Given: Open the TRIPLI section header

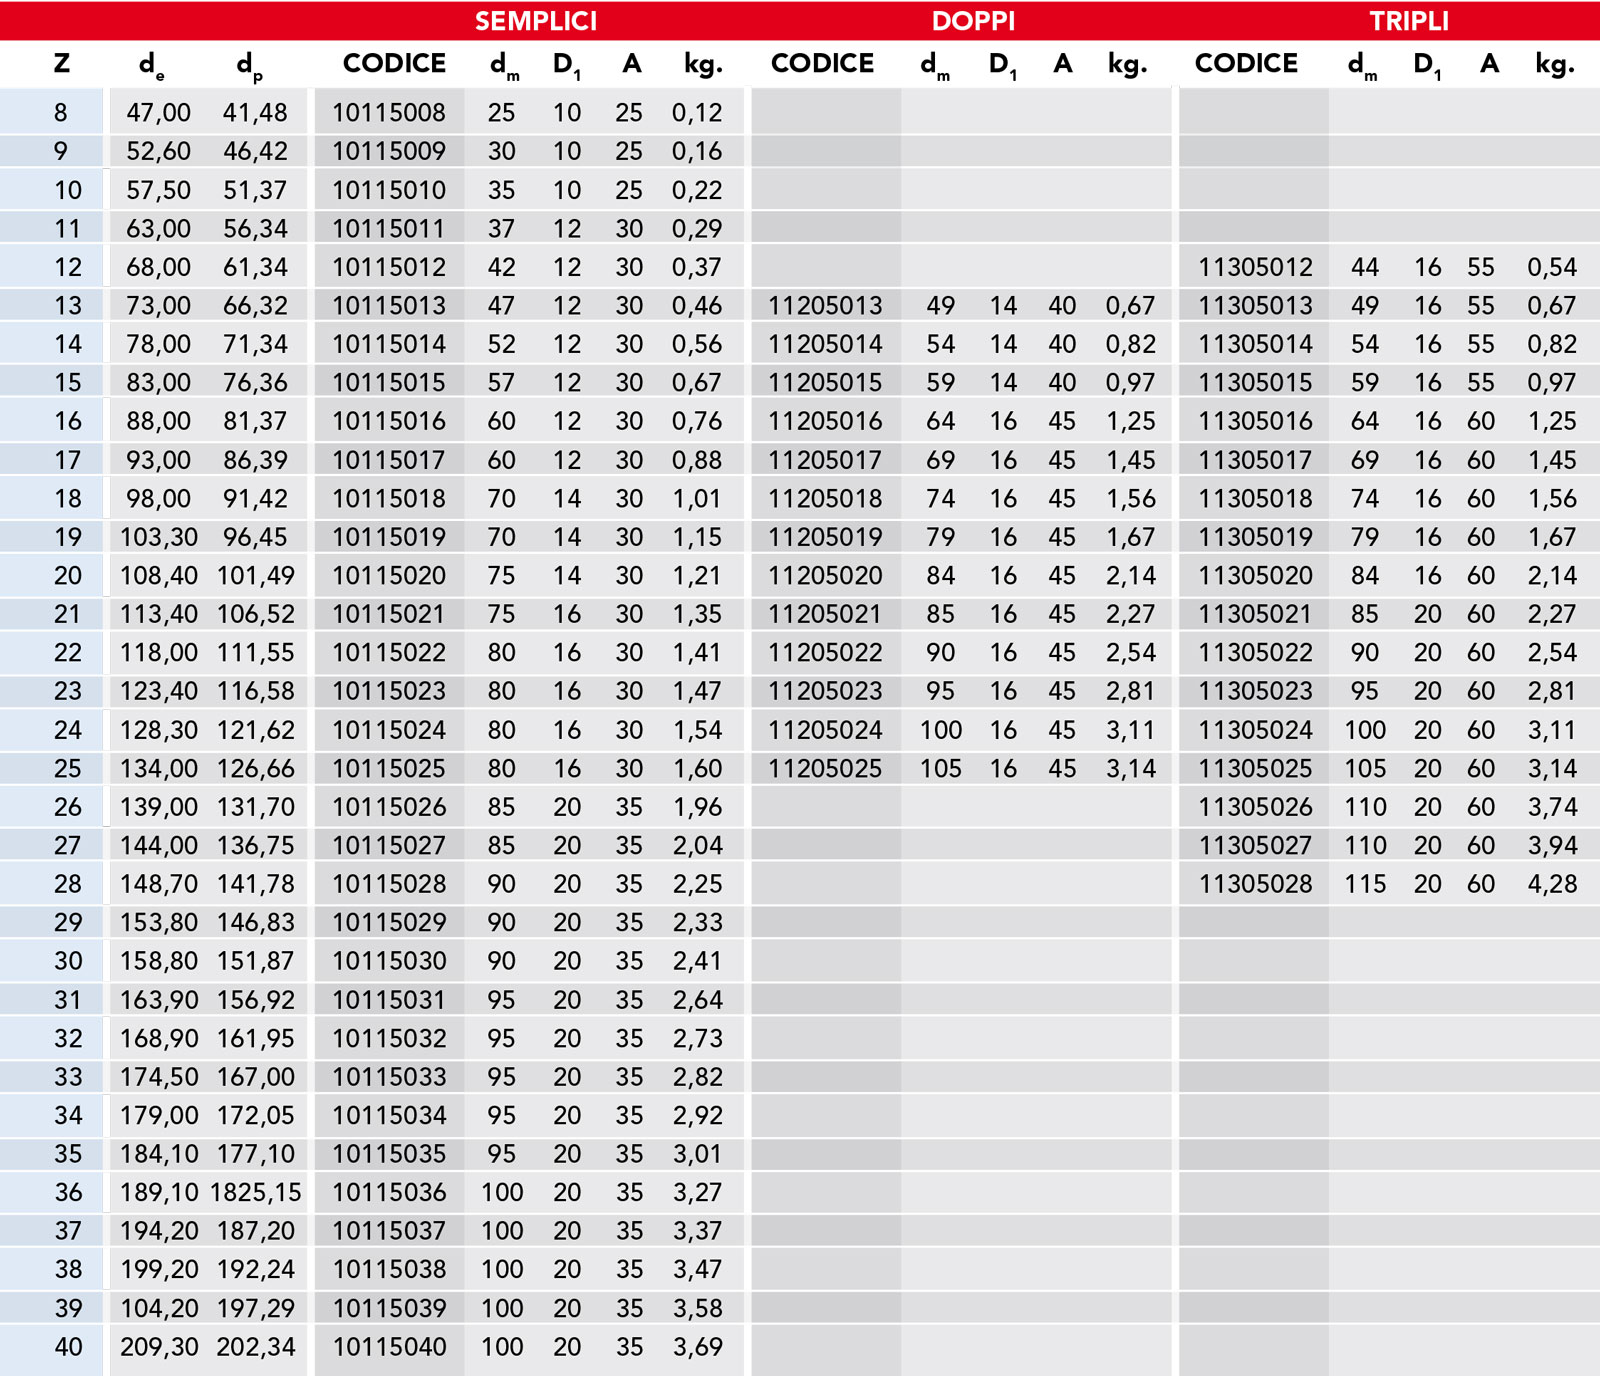Looking at the screenshot, I should click(1408, 21).
